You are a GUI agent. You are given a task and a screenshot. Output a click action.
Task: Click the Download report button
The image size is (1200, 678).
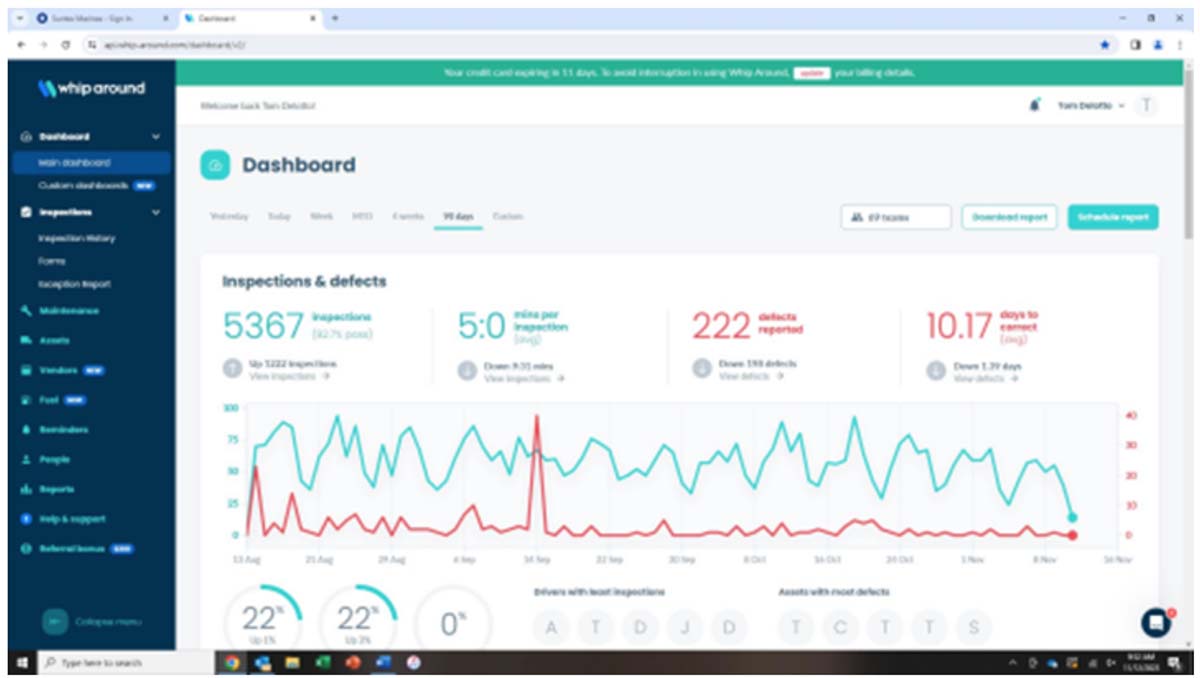tap(1009, 217)
